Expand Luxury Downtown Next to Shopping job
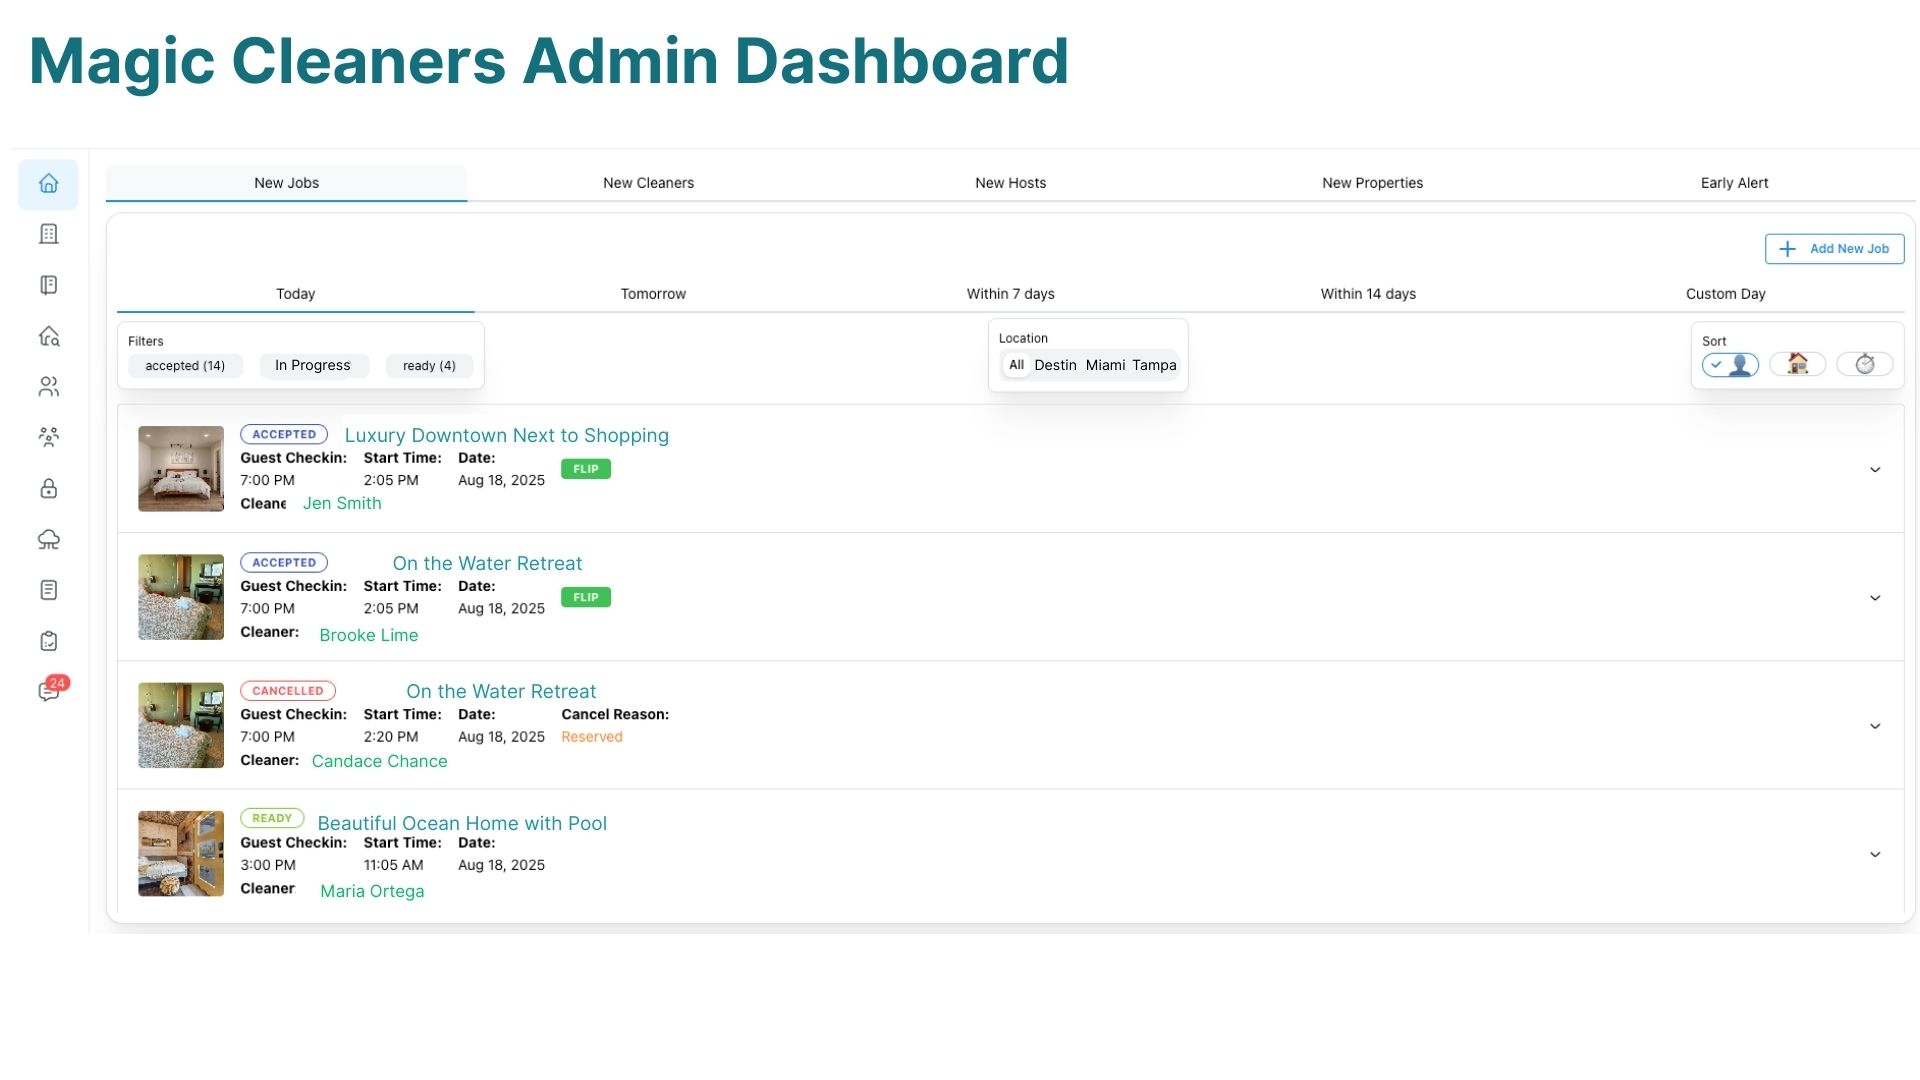The width and height of the screenshot is (1920, 1080). pos(1875,469)
